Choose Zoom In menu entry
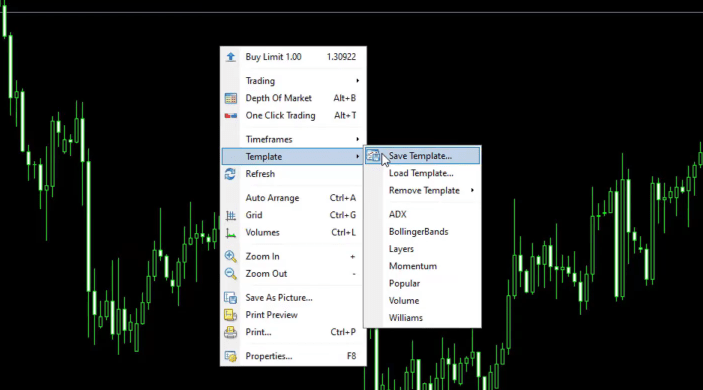703x390 pixels. (293, 256)
